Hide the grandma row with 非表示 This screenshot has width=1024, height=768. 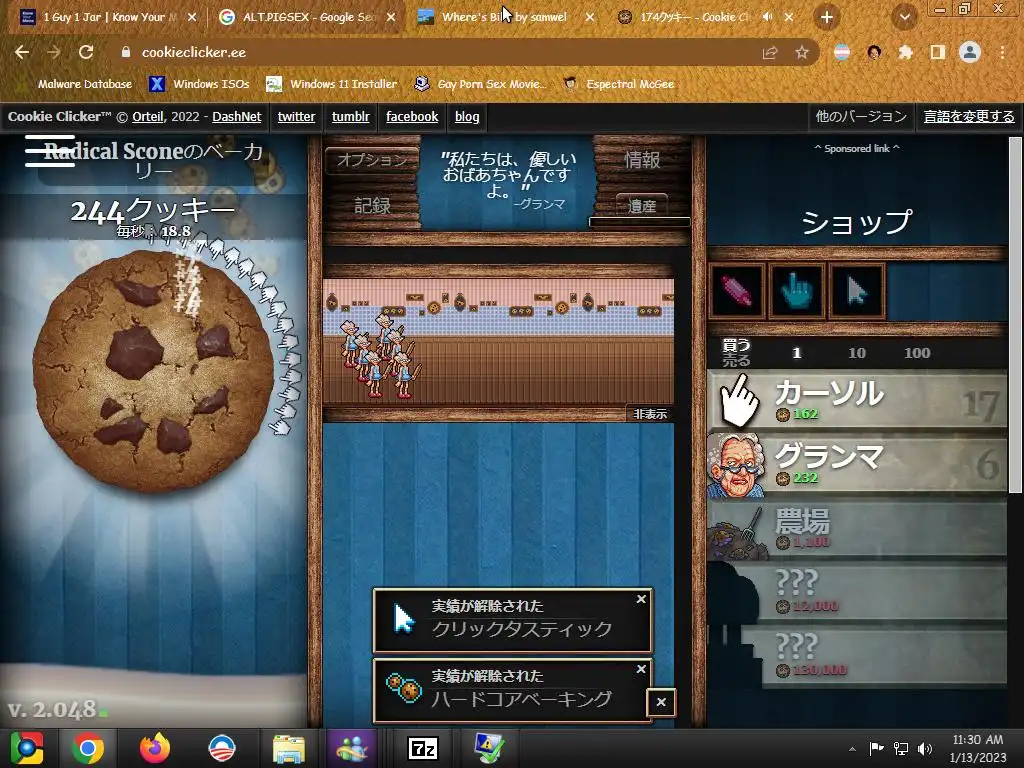tap(650, 414)
